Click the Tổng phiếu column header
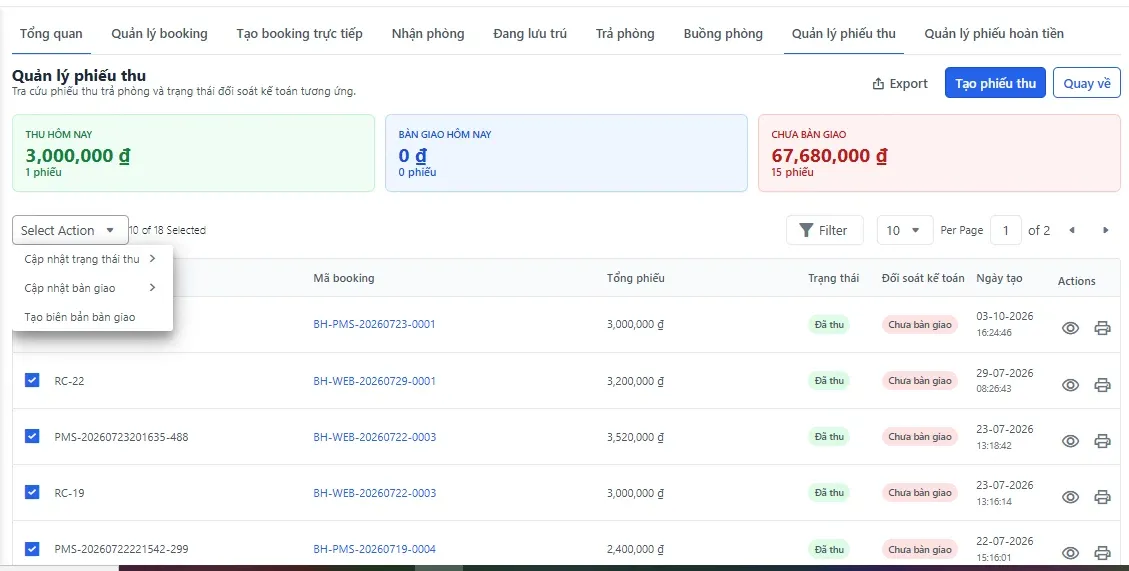Image resolution: width=1129 pixels, height=571 pixels. [636, 278]
